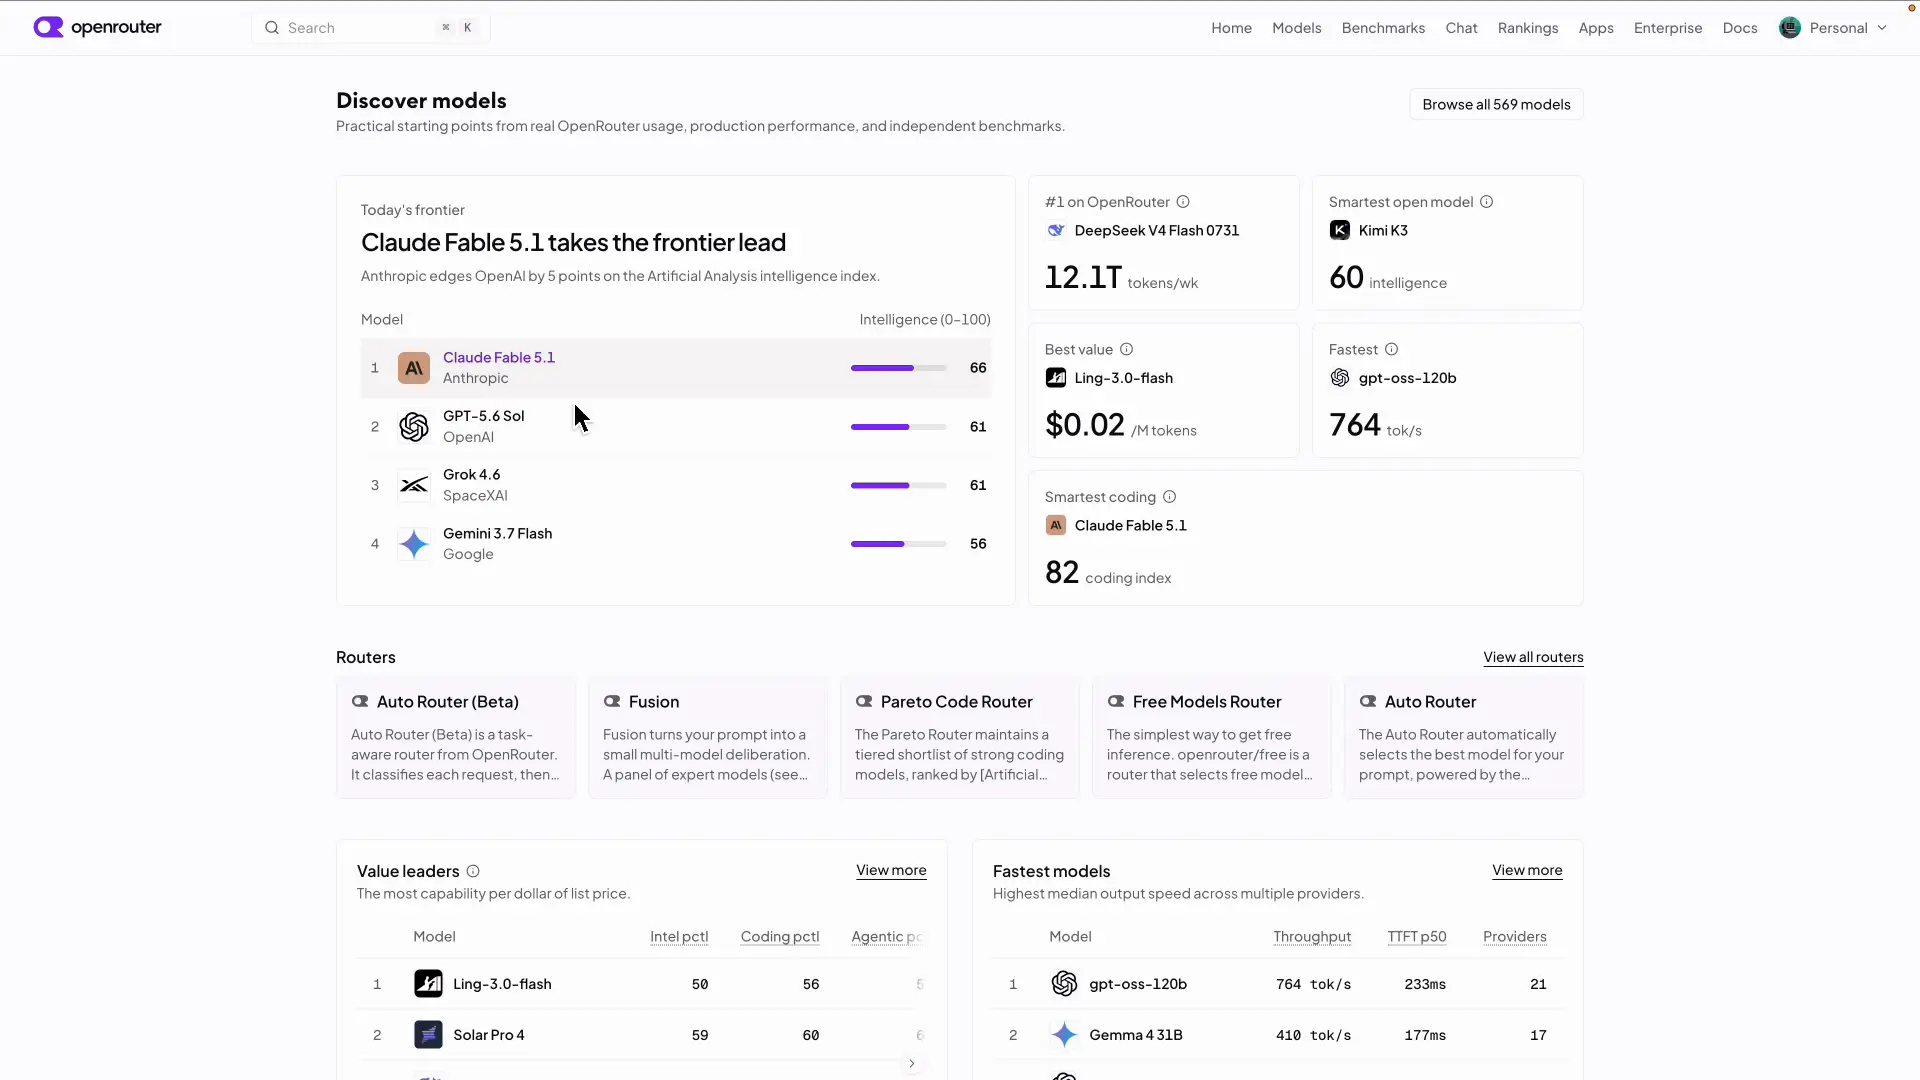Click the Ling-3.0-flash icon in Best value card
This screenshot has width=1920, height=1080.
tap(1056, 378)
